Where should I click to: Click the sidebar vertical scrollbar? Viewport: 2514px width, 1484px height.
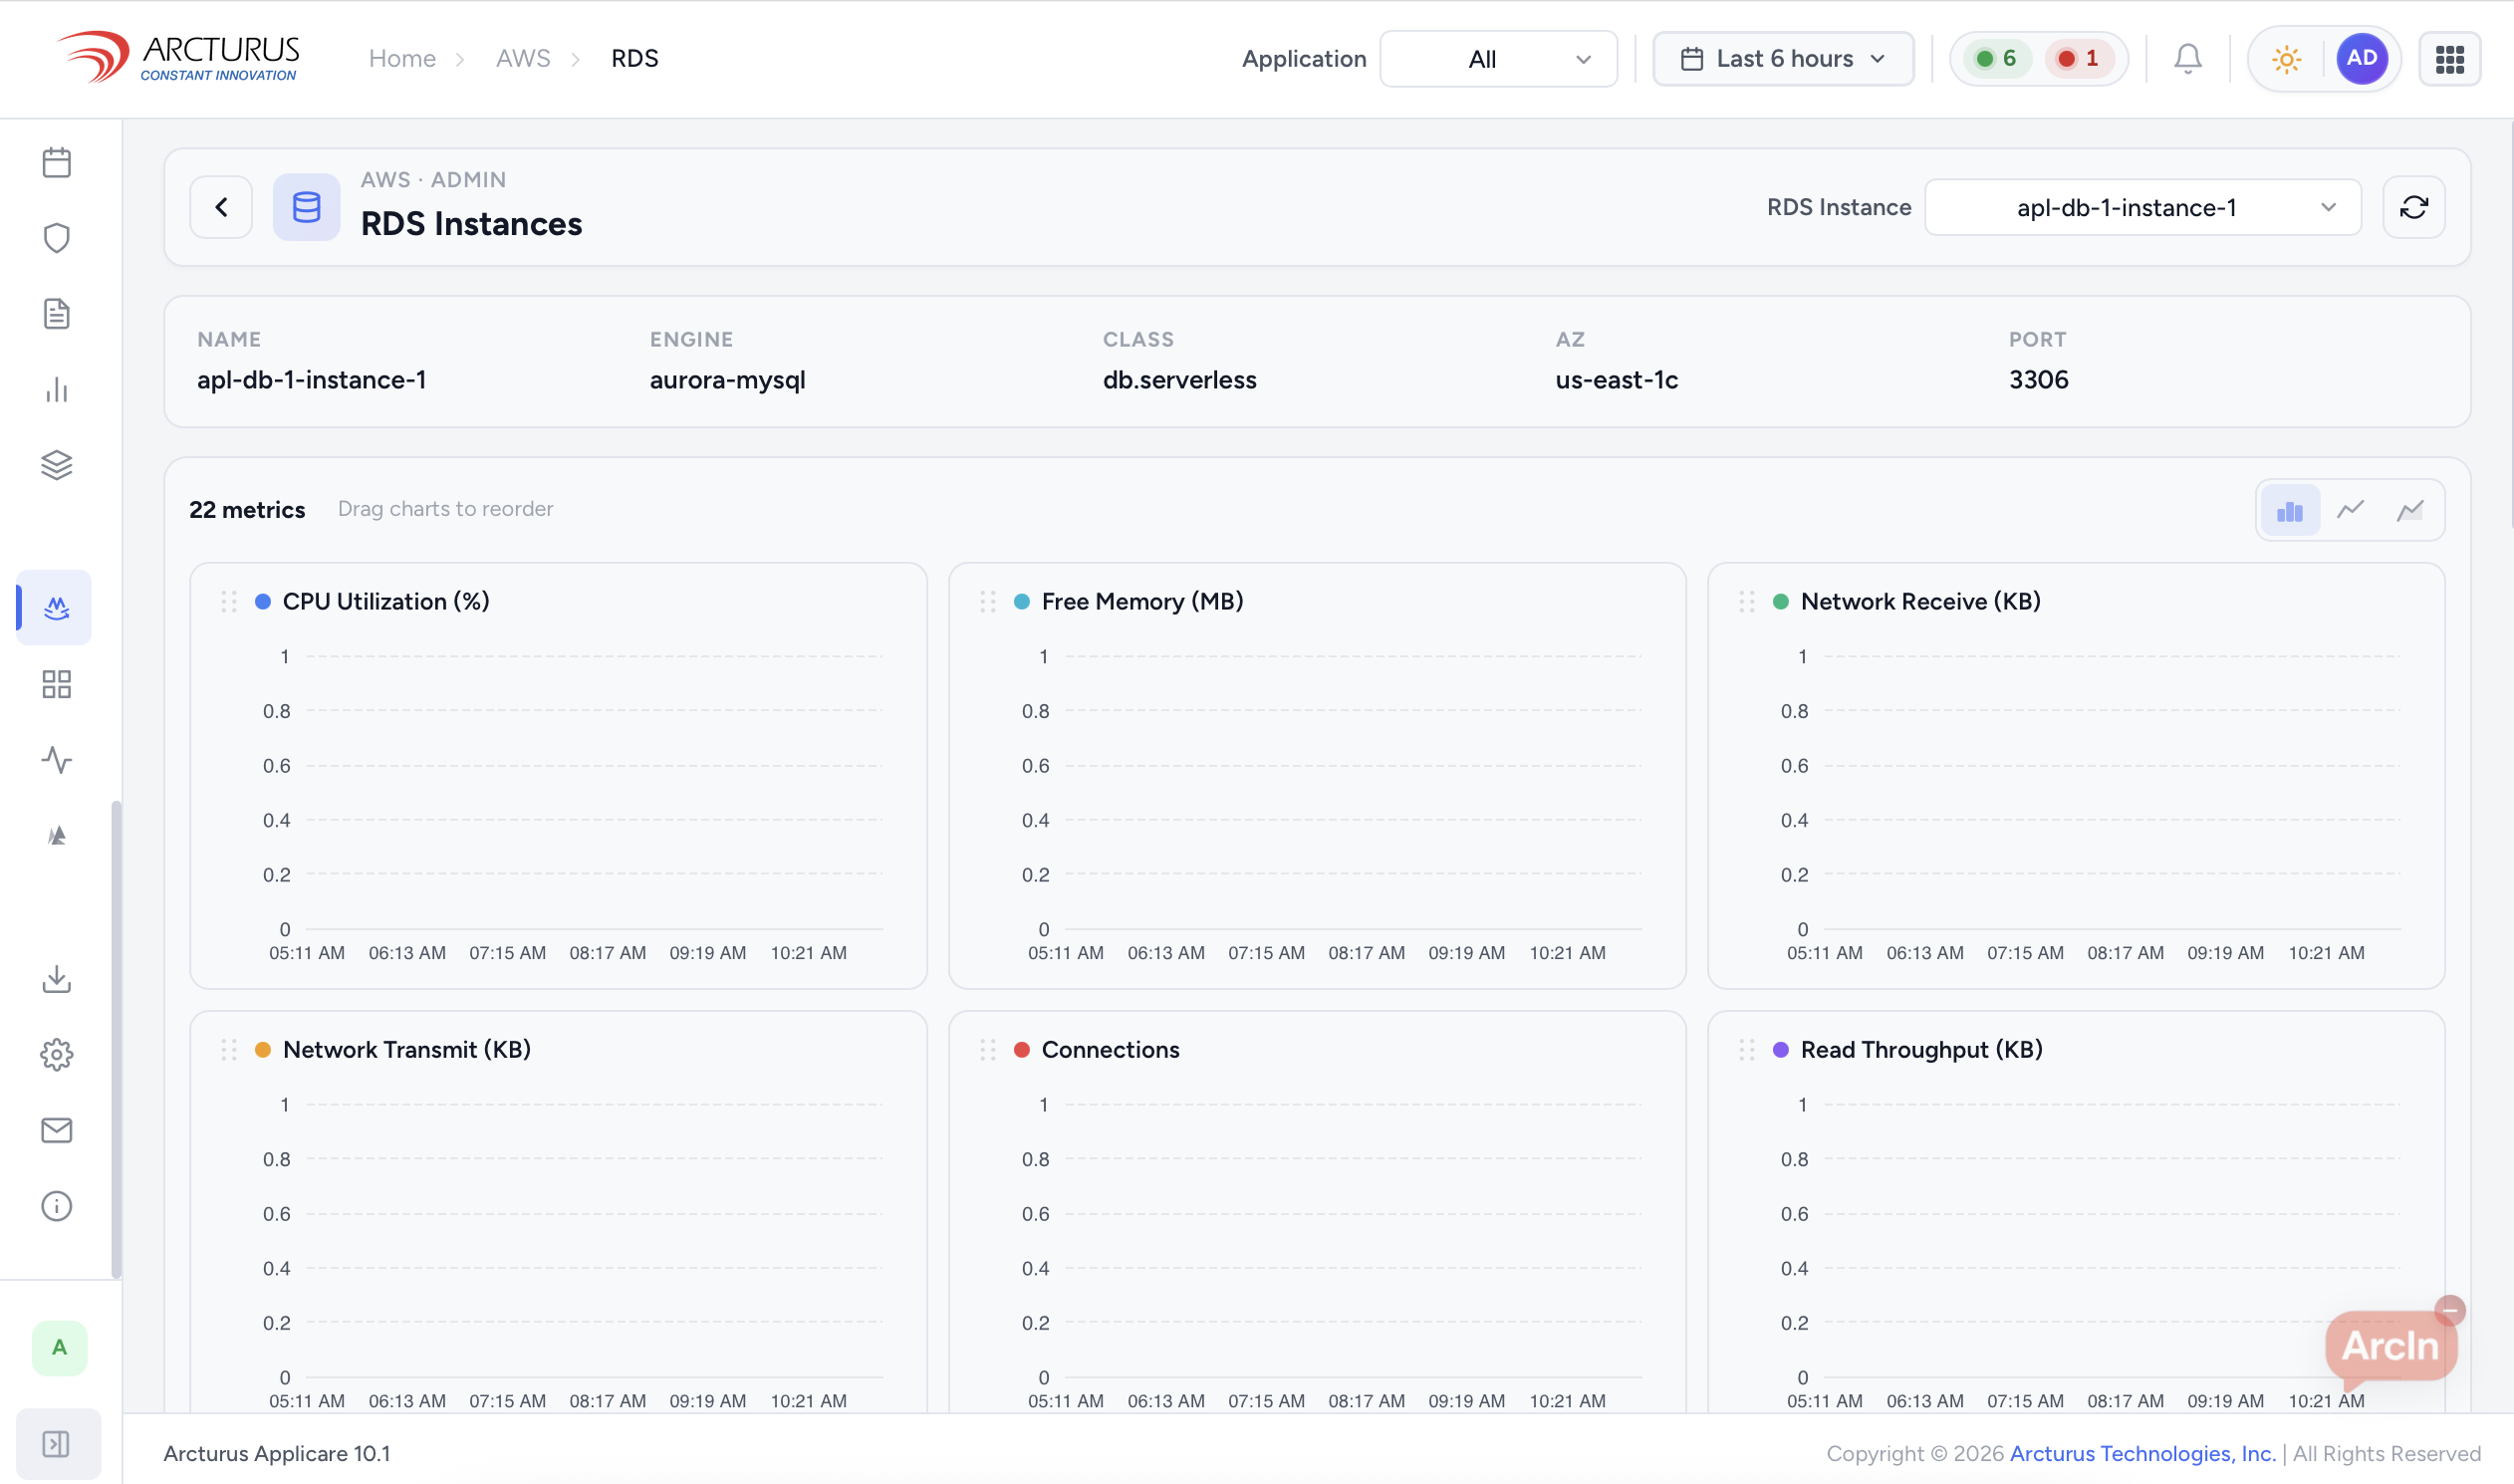(116, 1040)
